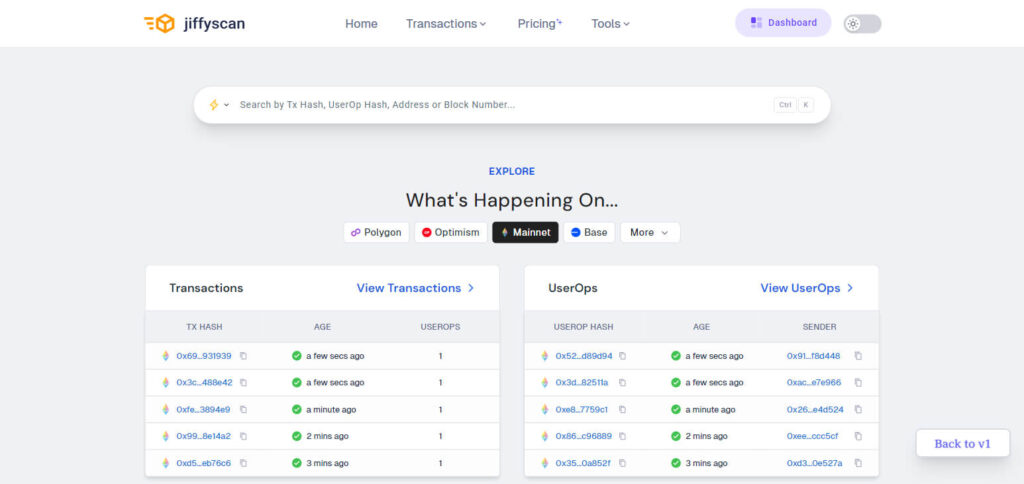
Task: Open the jiffyscan logo home link
Action: 195,24
